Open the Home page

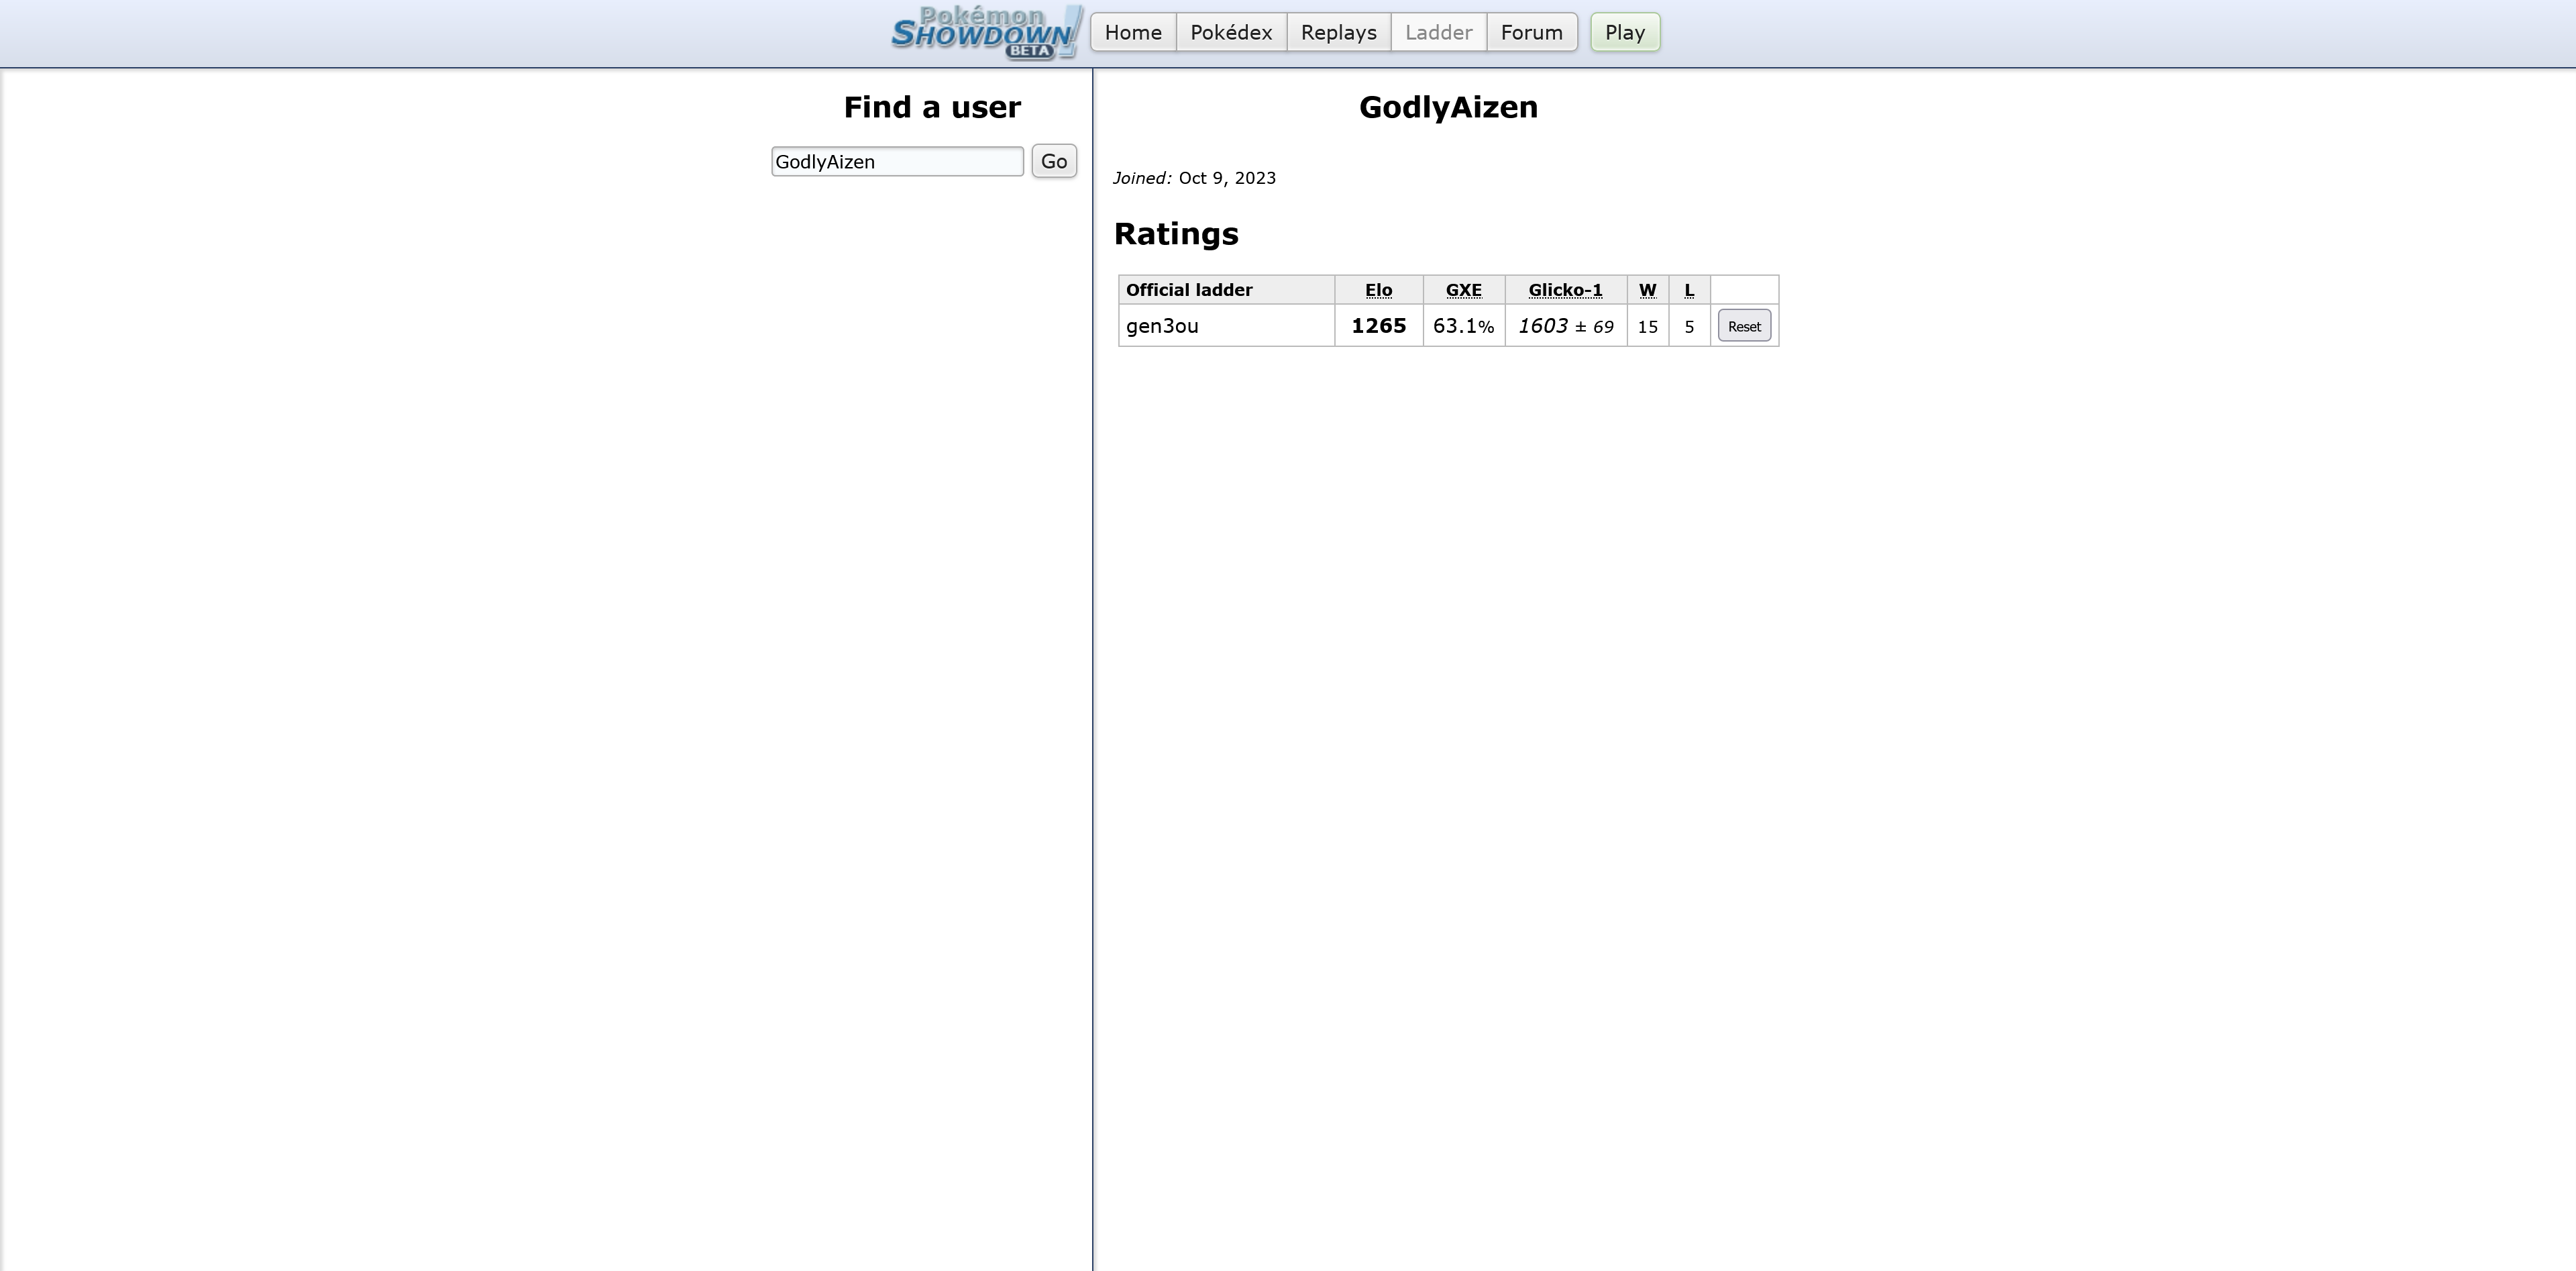1133,33
